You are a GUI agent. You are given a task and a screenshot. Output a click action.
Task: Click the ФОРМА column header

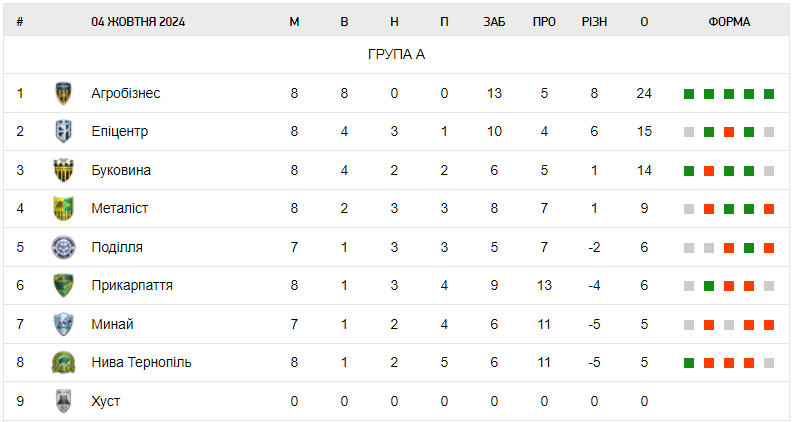(x=729, y=22)
